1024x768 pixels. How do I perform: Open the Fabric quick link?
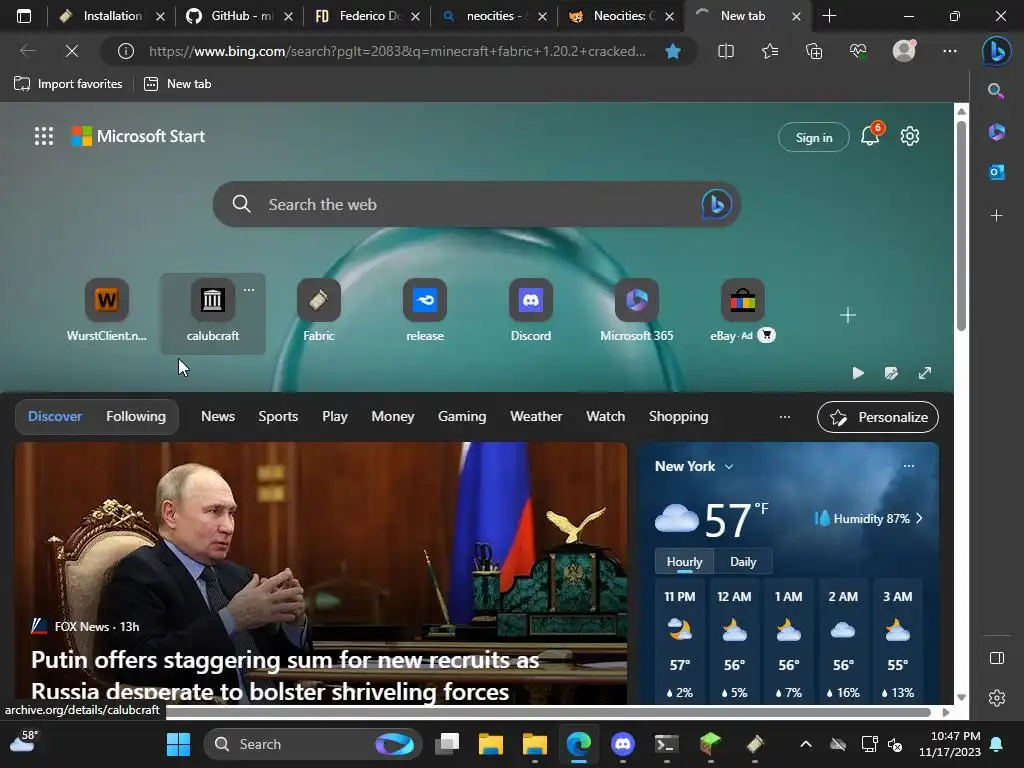(319, 312)
